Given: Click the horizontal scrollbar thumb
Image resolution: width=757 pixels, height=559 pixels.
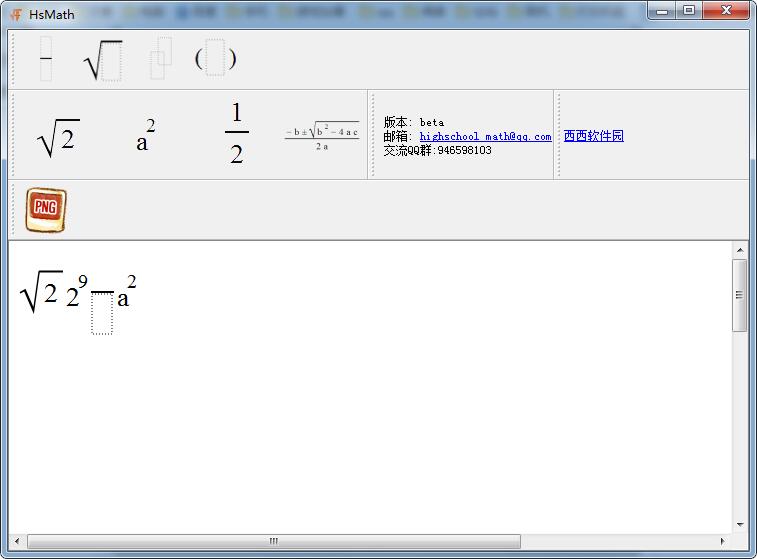Looking at the screenshot, I should [x=274, y=541].
